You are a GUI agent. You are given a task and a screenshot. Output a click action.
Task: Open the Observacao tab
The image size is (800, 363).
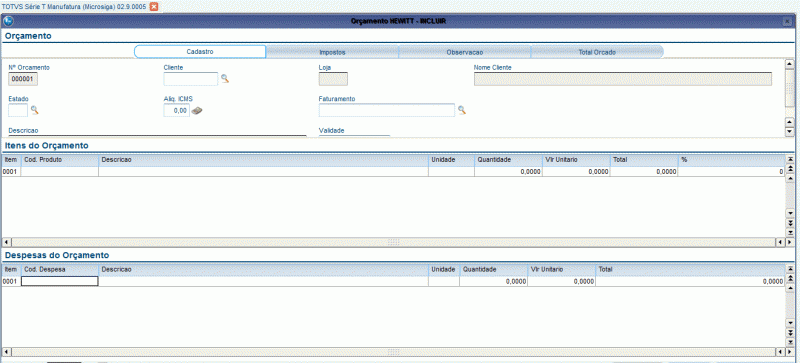(x=465, y=52)
